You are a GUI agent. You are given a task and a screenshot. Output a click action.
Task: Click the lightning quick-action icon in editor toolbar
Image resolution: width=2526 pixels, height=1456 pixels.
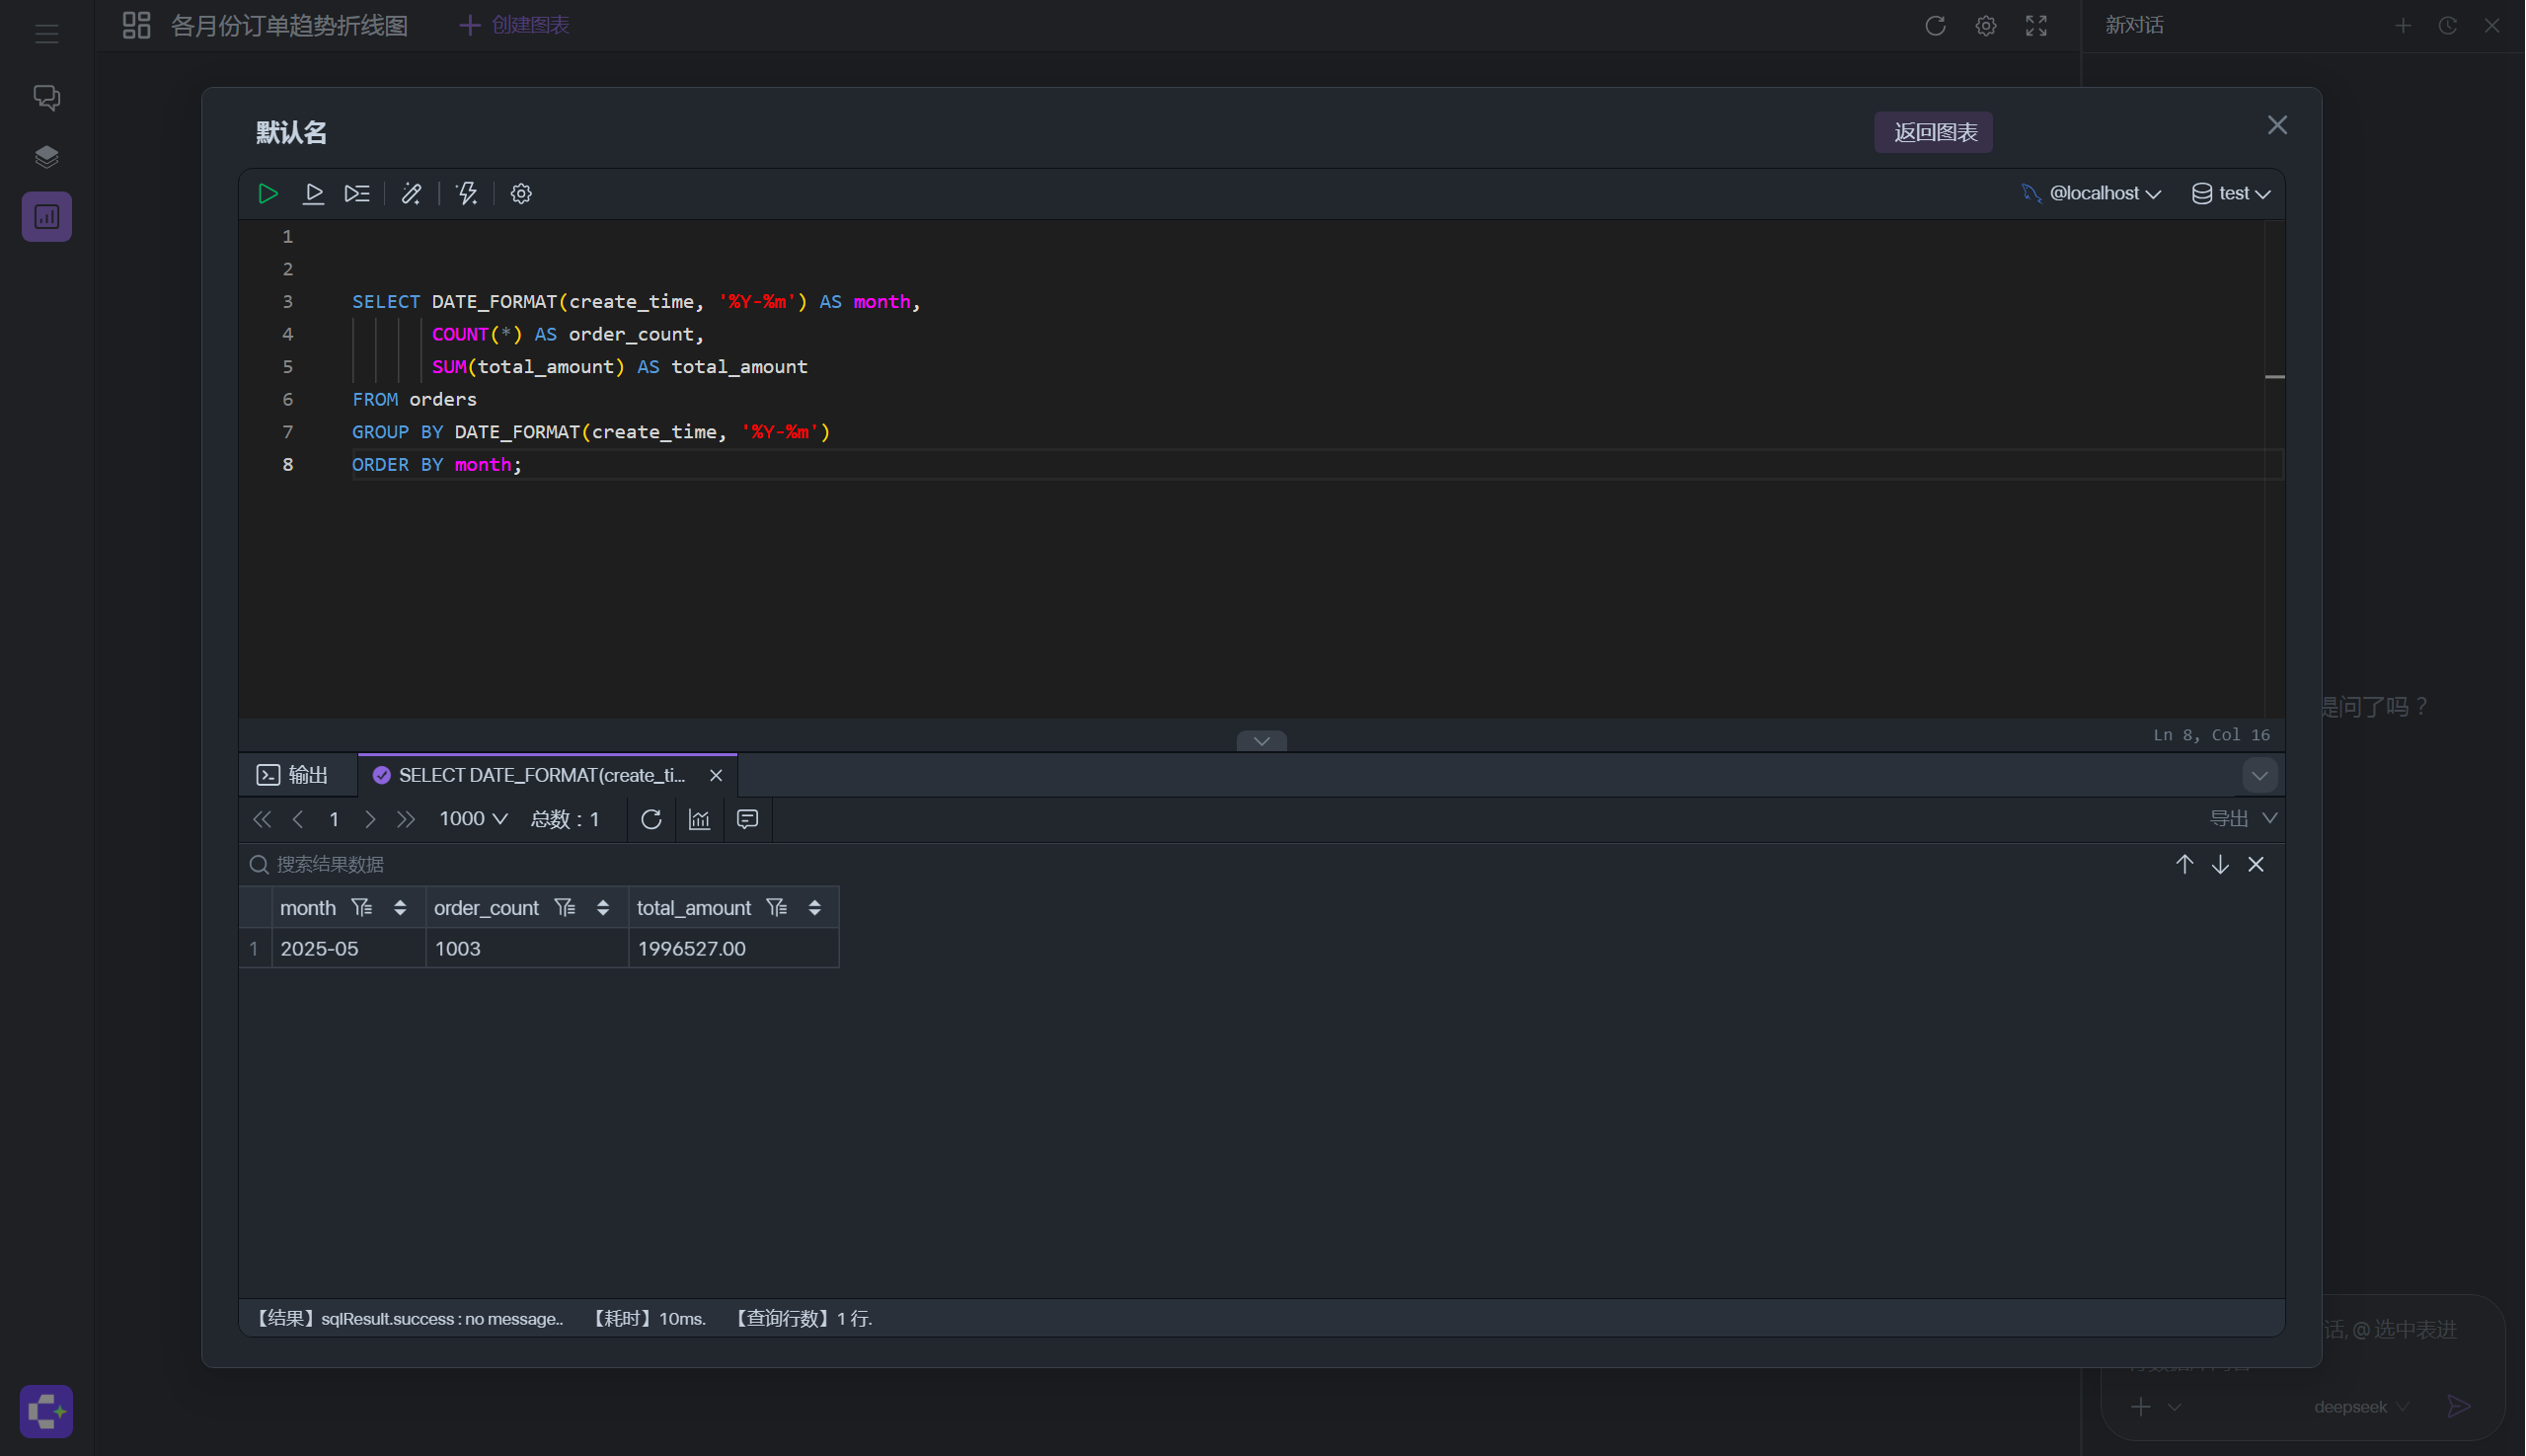pyautogui.click(x=467, y=194)
